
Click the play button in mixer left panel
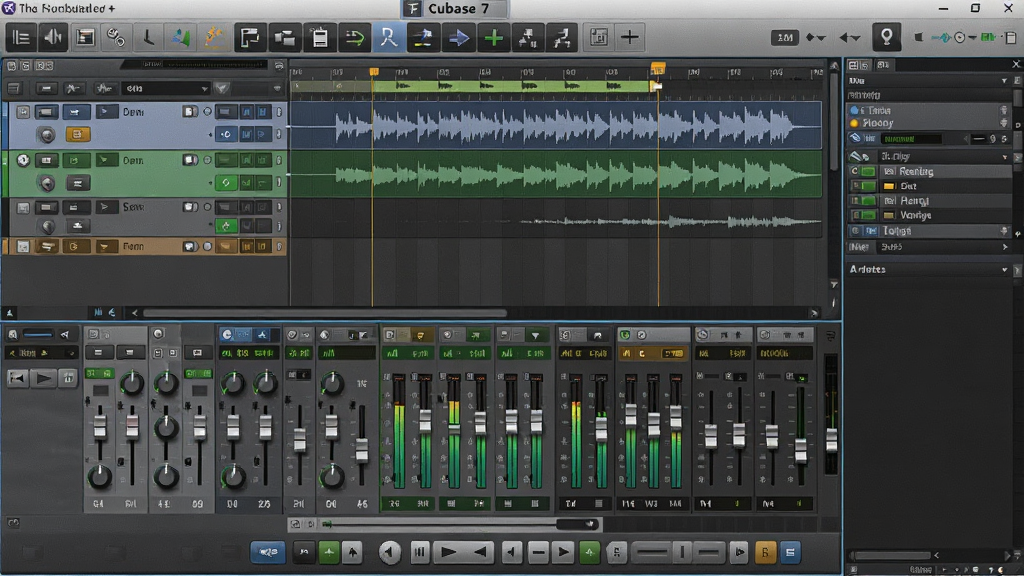point(44,378)
